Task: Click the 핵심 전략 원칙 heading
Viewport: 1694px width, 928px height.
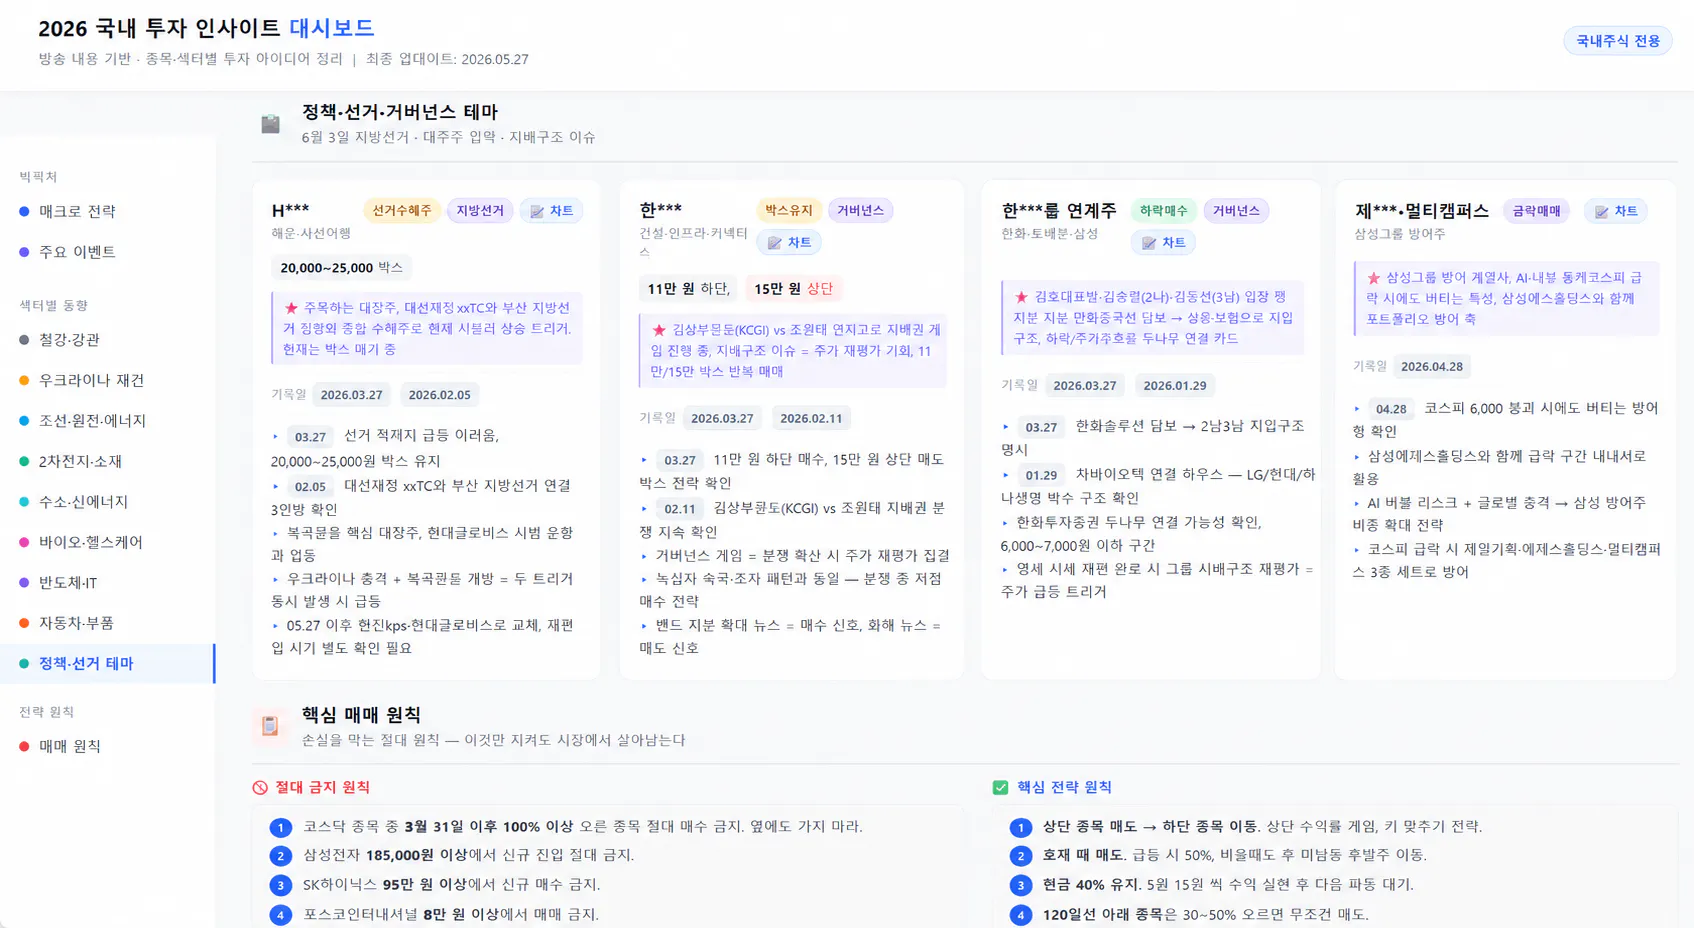Action: click(x=1064, y=788)
